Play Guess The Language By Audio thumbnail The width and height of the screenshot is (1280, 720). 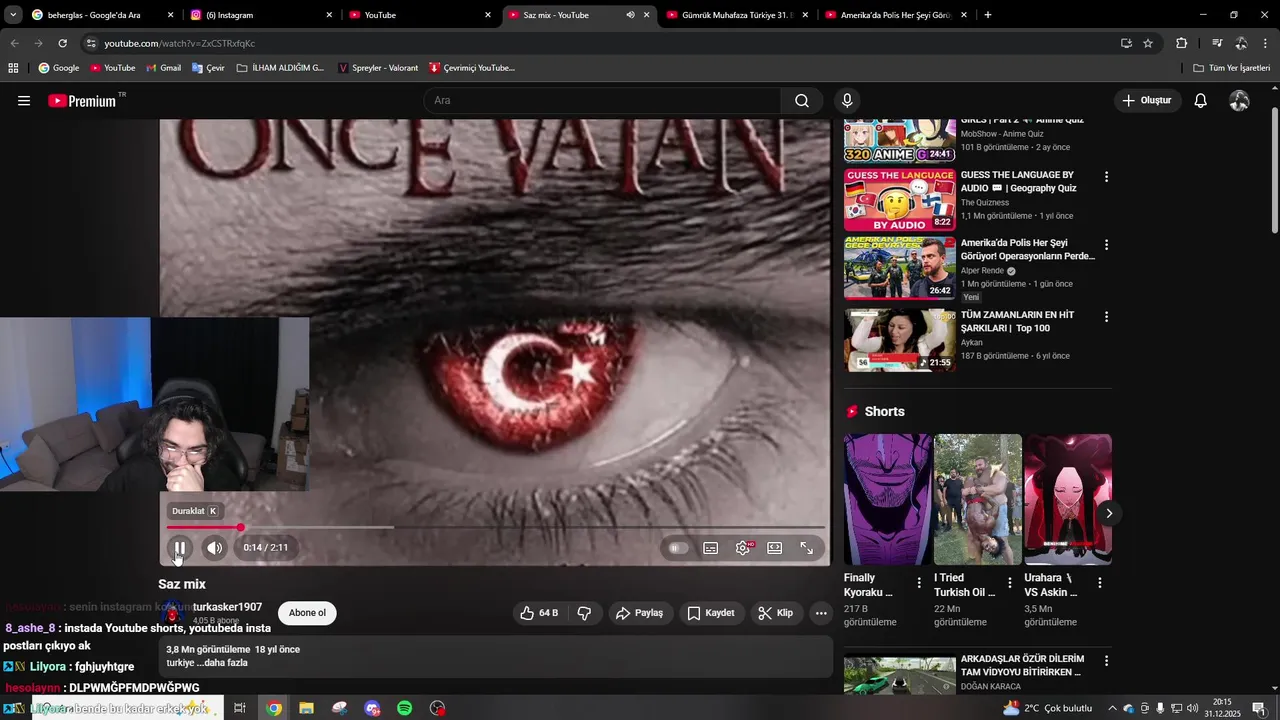tap(900, 200)
